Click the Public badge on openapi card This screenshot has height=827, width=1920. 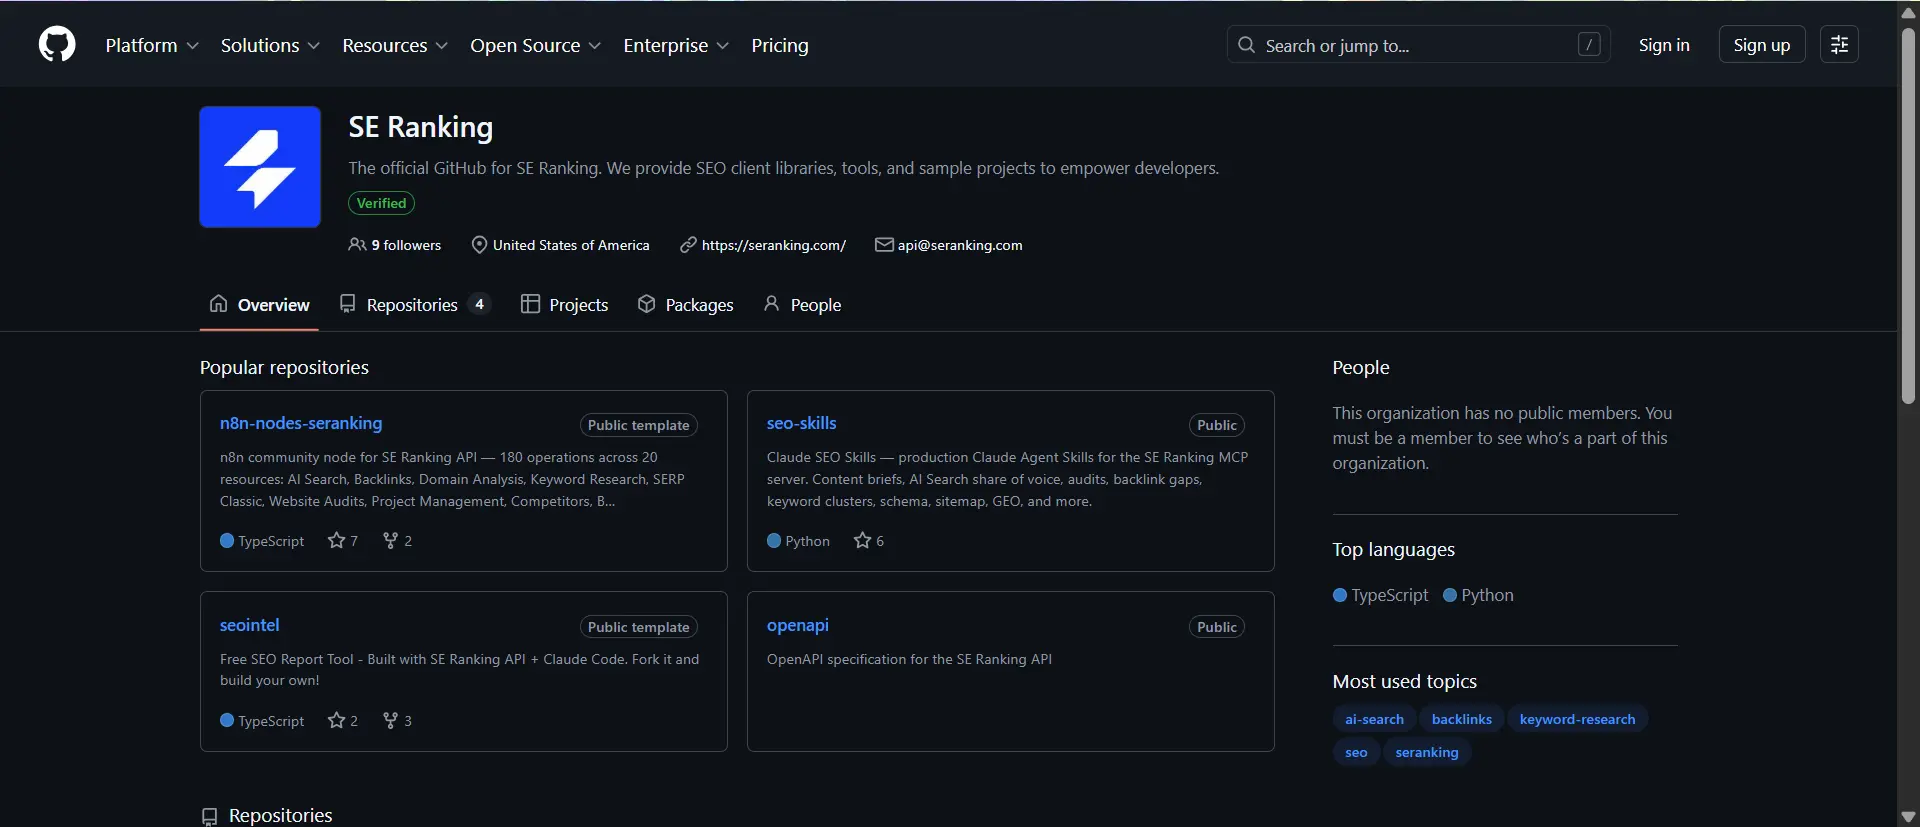tap(1217, 627)
